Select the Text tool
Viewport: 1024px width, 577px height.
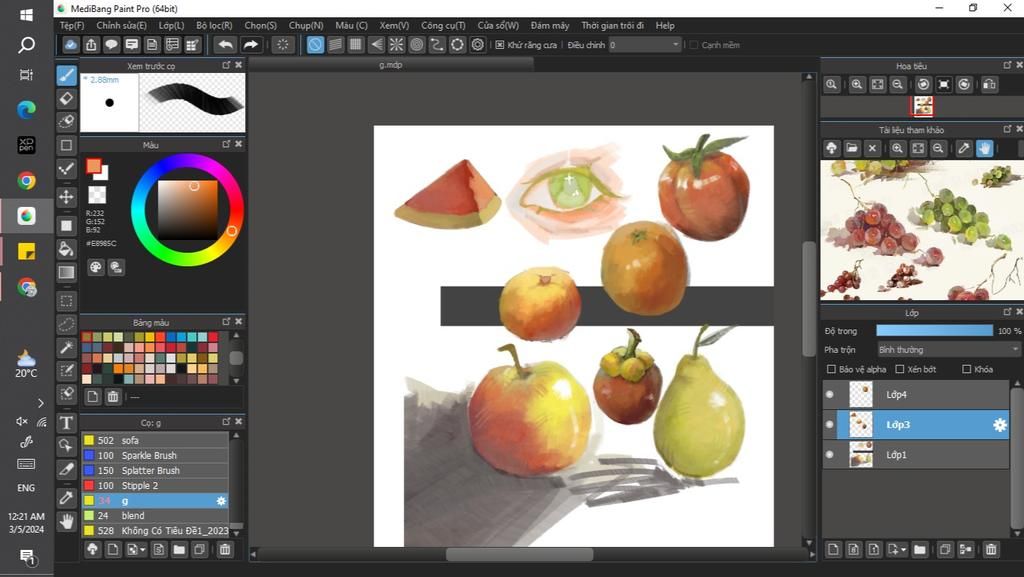[67, 422]
